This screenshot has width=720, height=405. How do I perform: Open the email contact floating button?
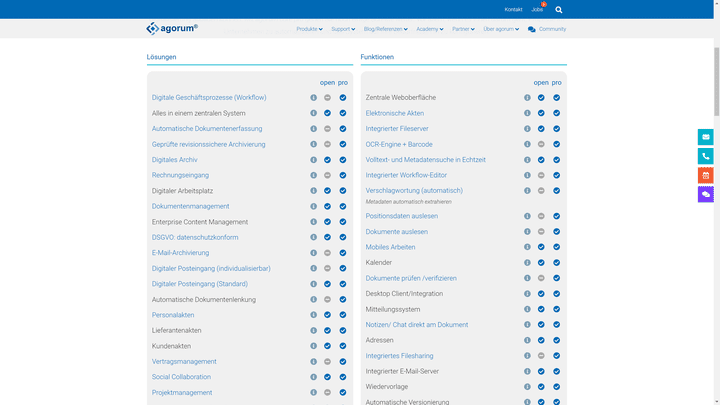coord(705,137)
